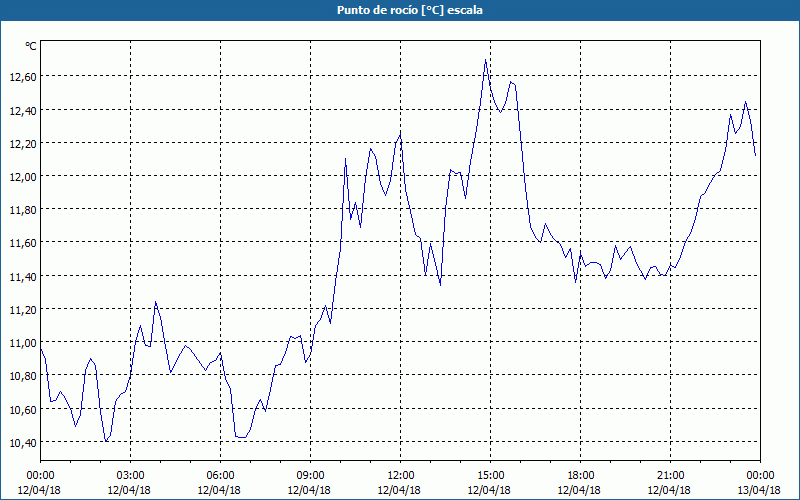This screenshot has height=500, width=800.
Task: Pick the 18:00 time label
Action: [x=580, y=476]
